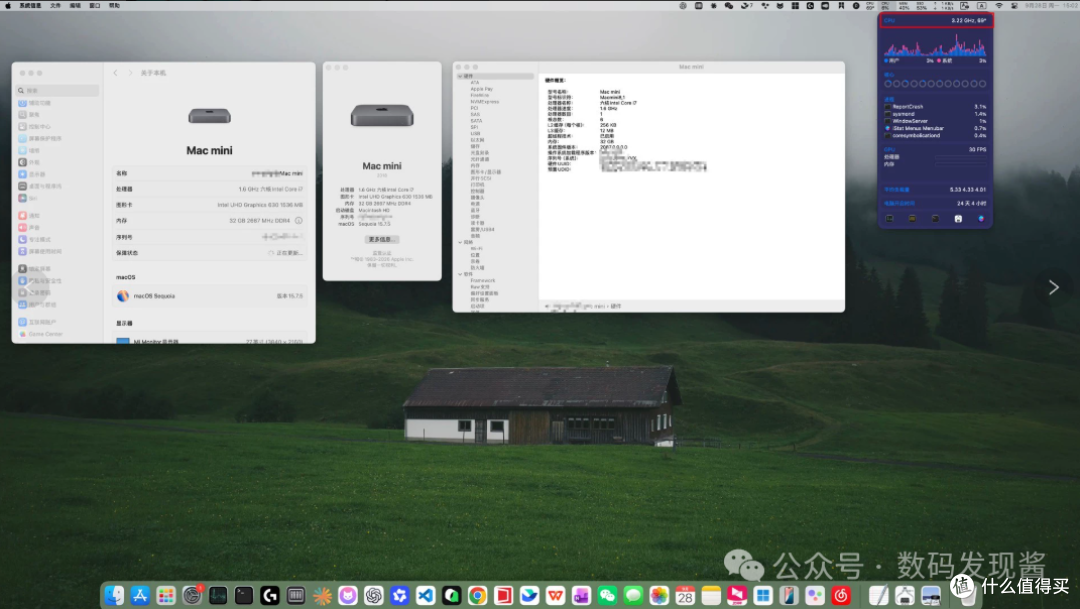Open the Photos app in the Dock
Image resolution: width=1080 pixels, height=609 pixels.
[x=659, y=595]
